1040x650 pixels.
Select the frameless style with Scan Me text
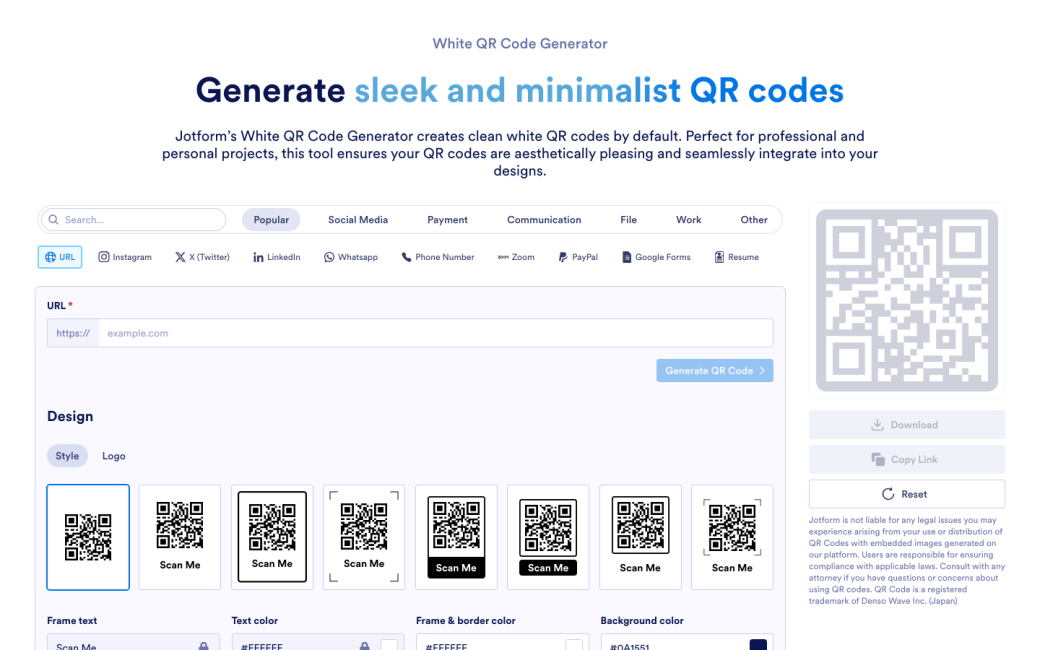(180, 537)
